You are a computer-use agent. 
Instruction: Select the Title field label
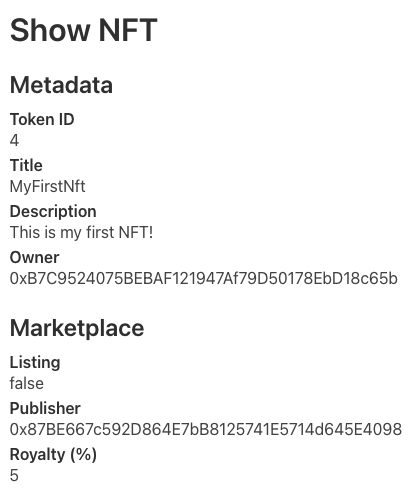tap(26, 165)
